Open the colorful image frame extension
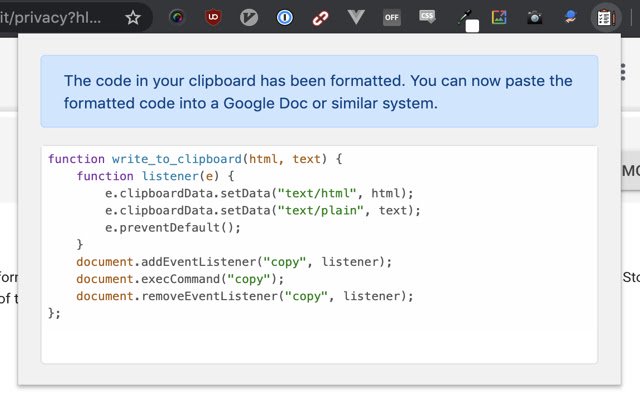This screenshot has height=400, width=640. pyautogui.click(x=499, y=17)
